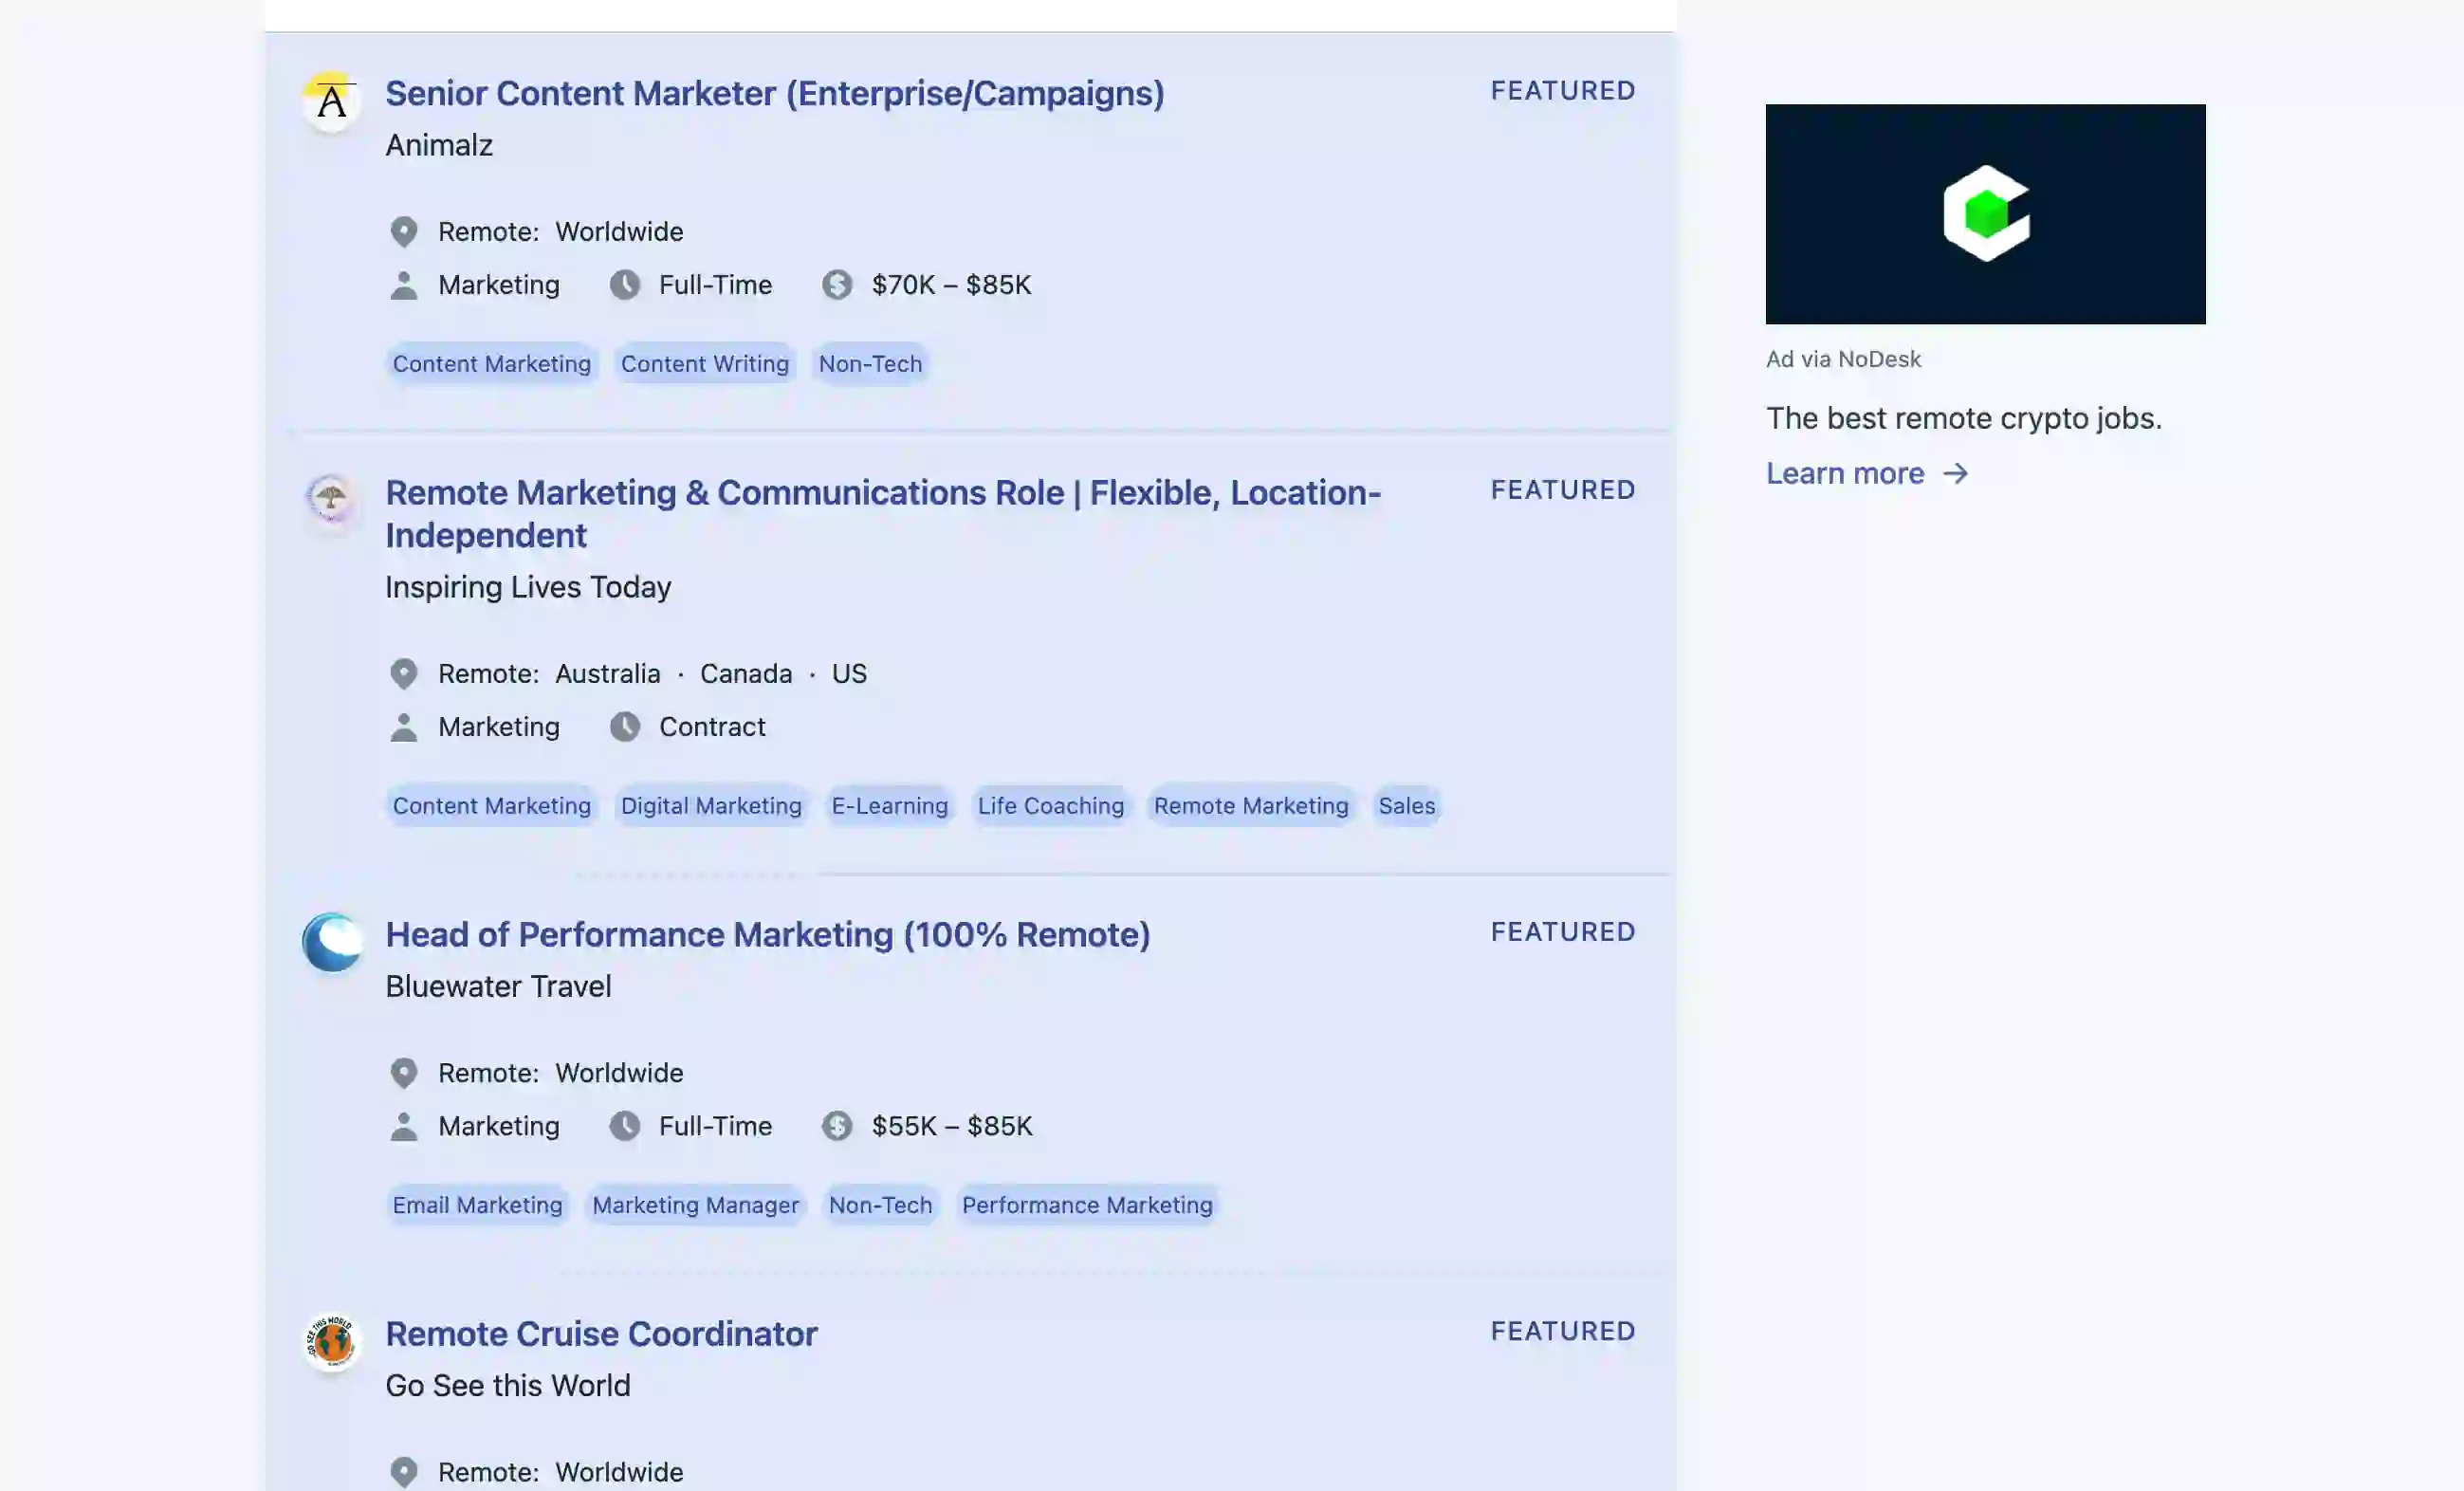The height and width of the screenshot is (1491, 2464).
Task: Open the Senior Content Marketer job posting
Action: point(775,92)
